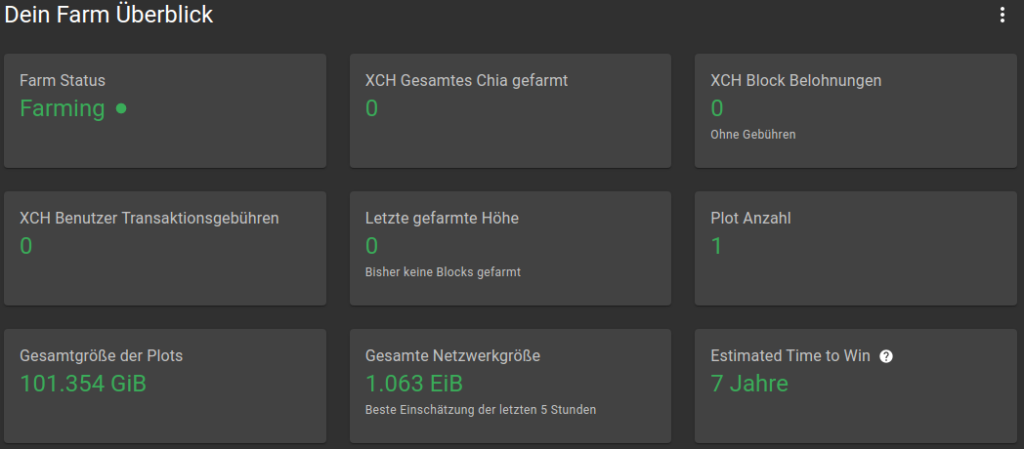Click the plot count value 1

717,246
